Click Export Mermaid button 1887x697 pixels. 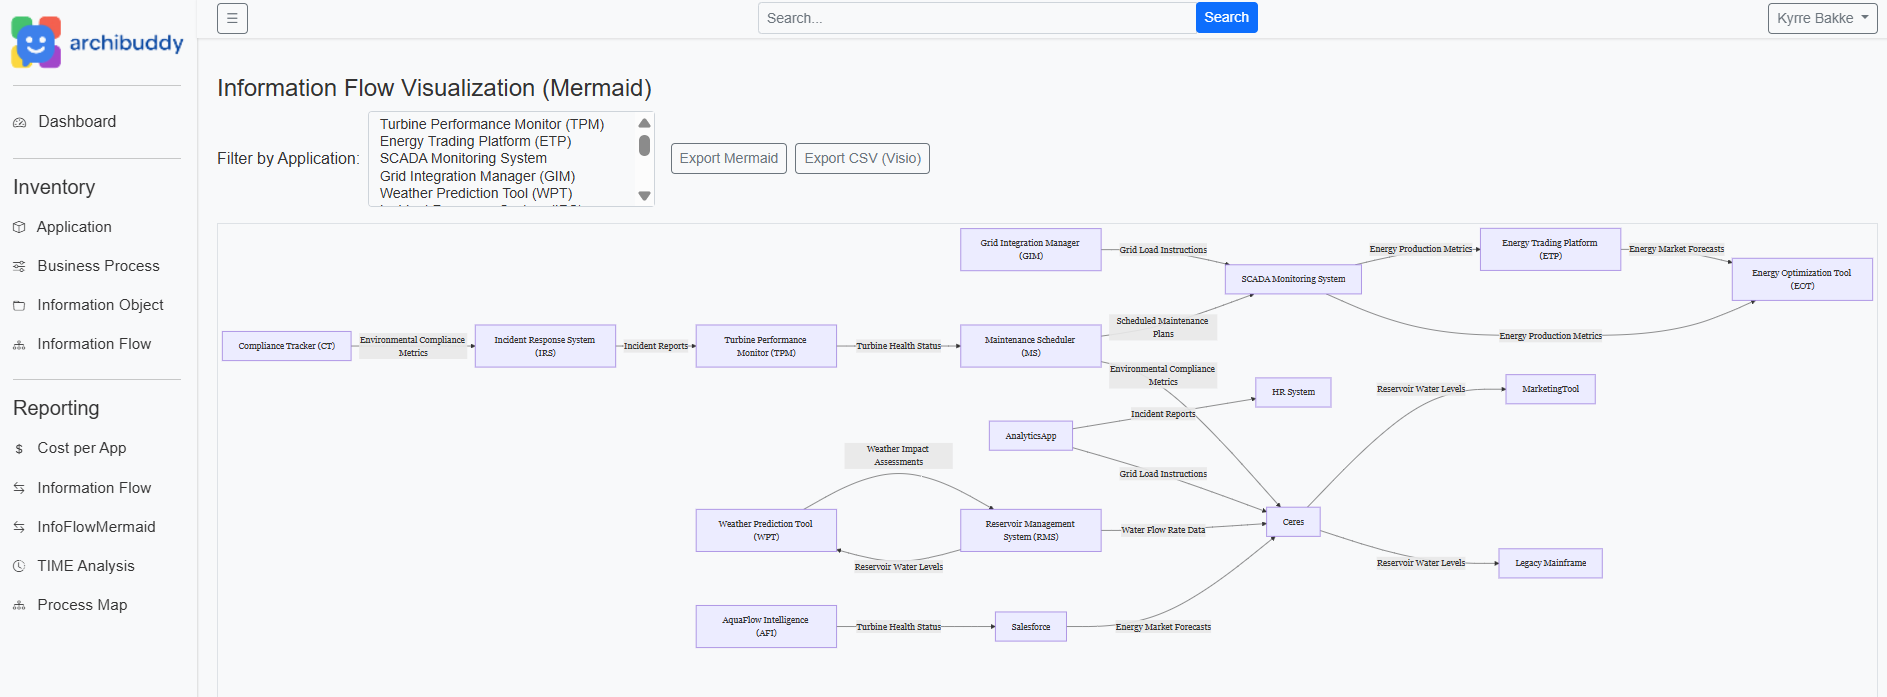[x=728, y=158]
